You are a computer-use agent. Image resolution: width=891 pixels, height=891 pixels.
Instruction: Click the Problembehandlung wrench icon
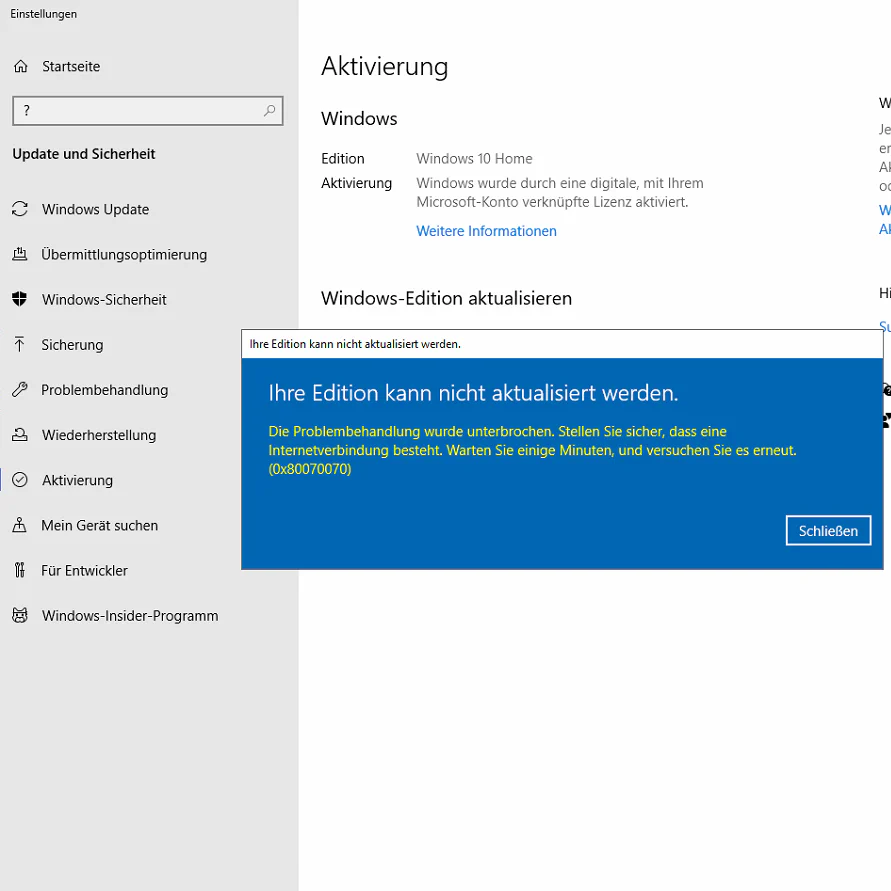pos(20,390)
